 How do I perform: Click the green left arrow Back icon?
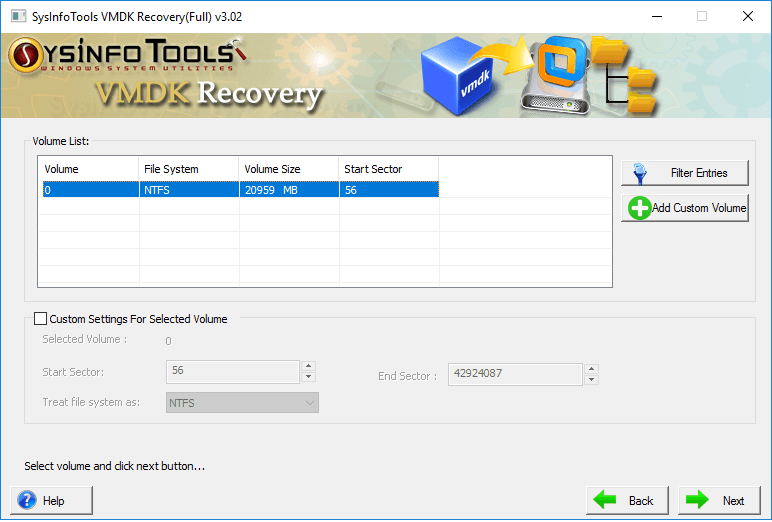tap(606, 500)
